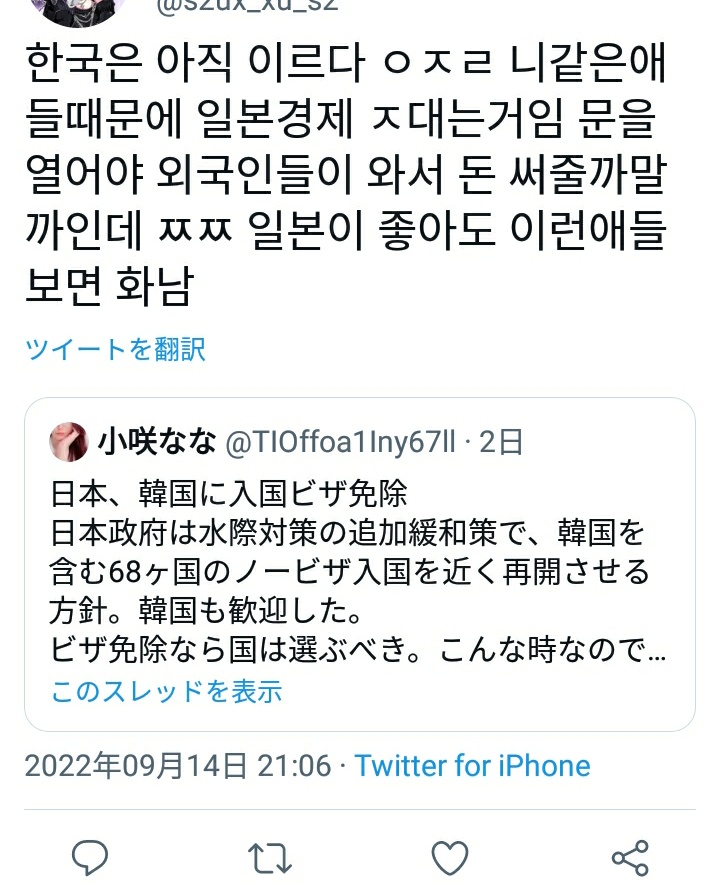Image resolution: width=720 pixels, height=894 pixels.
Task: Click the 2022年09月14日 21:06 timestamp
Action: point(178,765)
